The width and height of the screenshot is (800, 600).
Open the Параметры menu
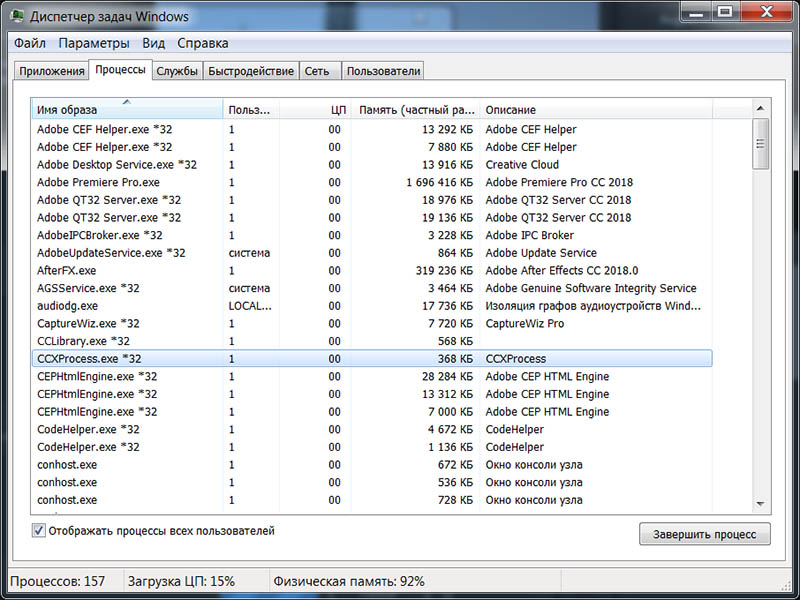(94, 43)
